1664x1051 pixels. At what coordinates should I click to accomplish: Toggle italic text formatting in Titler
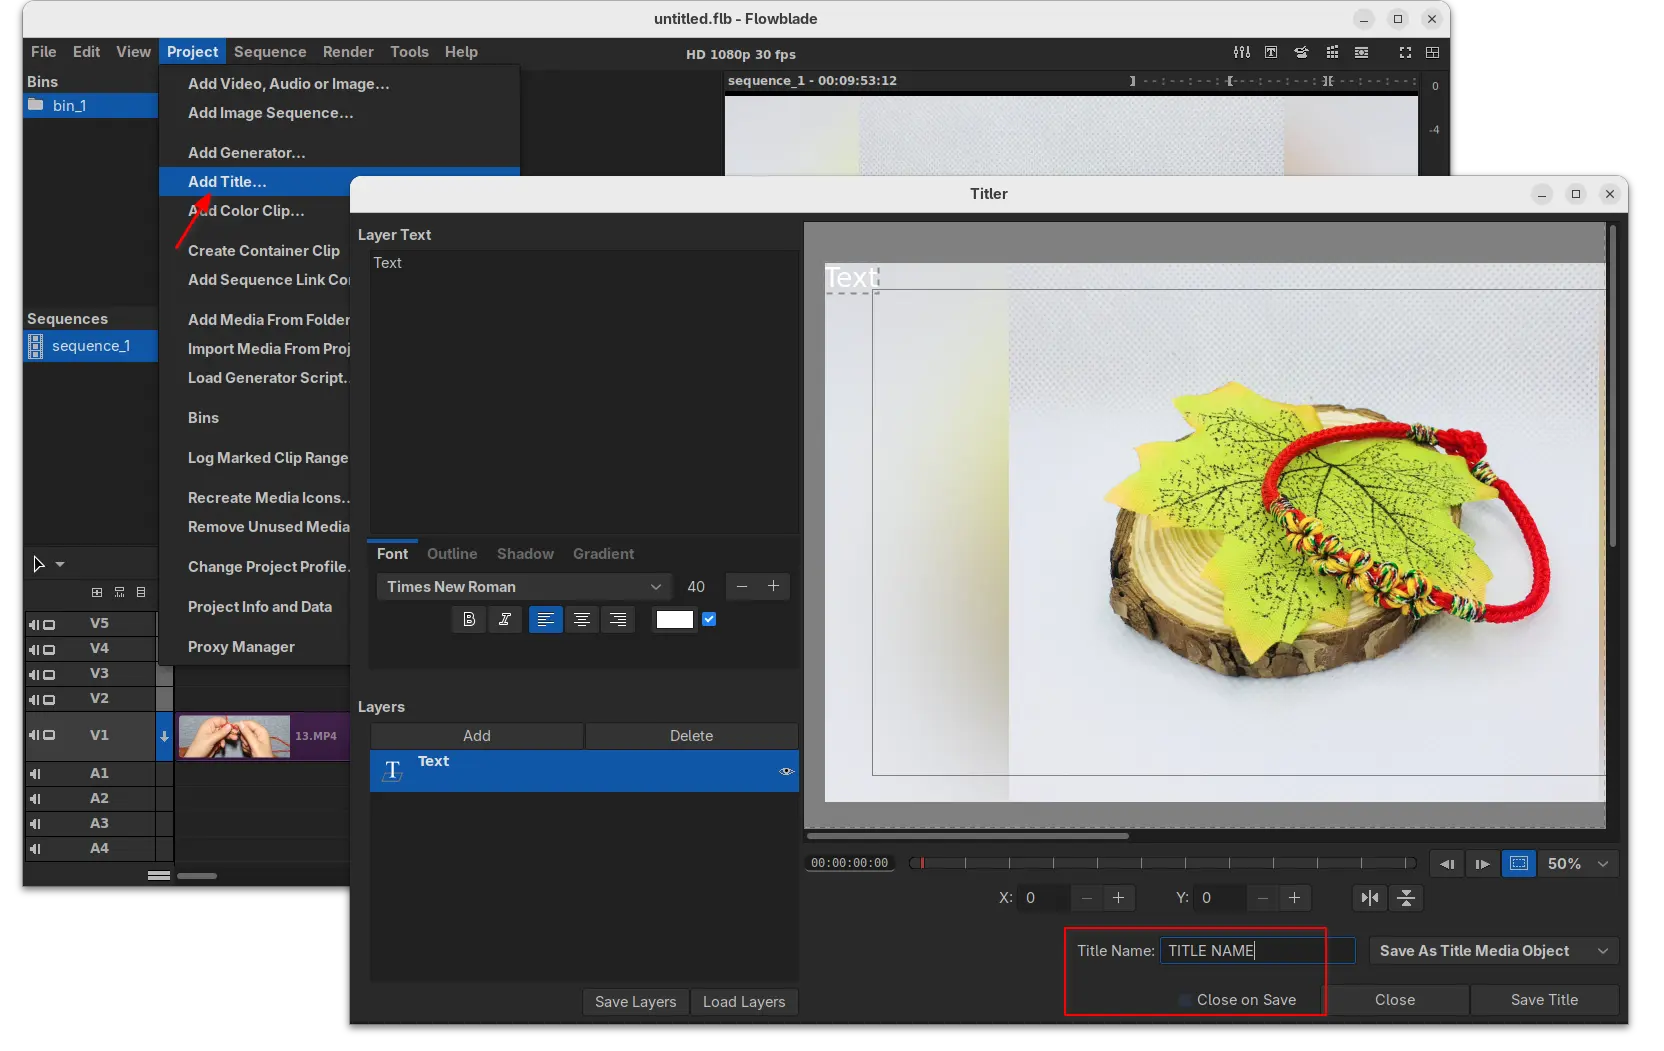point(505,620)
